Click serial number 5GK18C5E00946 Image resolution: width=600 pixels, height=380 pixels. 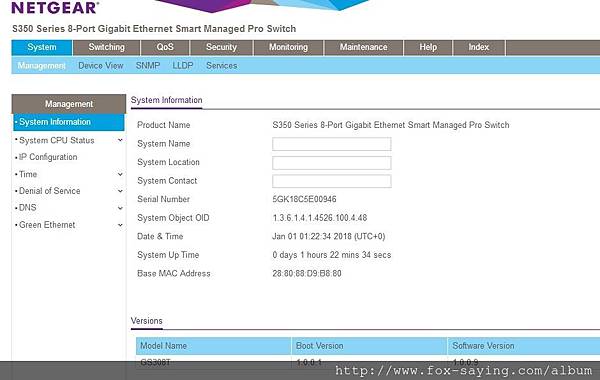304,199
